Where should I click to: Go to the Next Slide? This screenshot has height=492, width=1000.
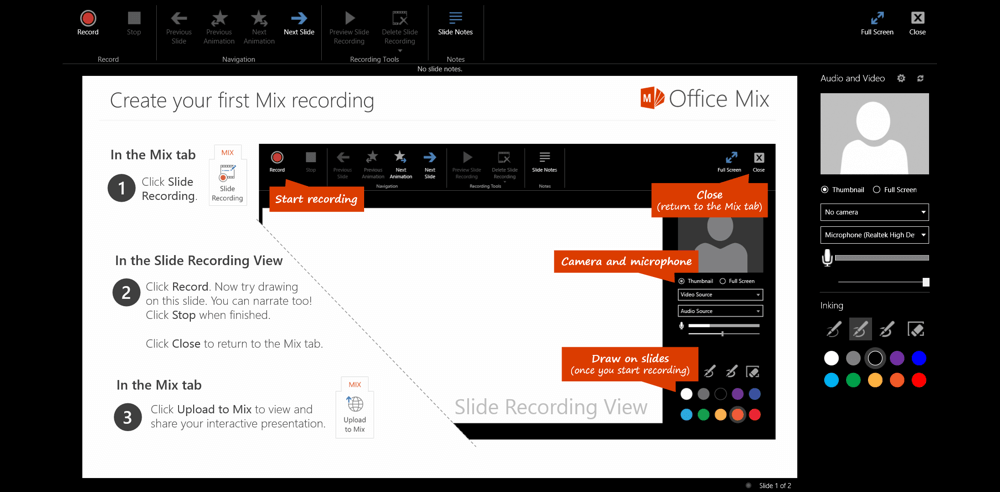click(298, 23)
